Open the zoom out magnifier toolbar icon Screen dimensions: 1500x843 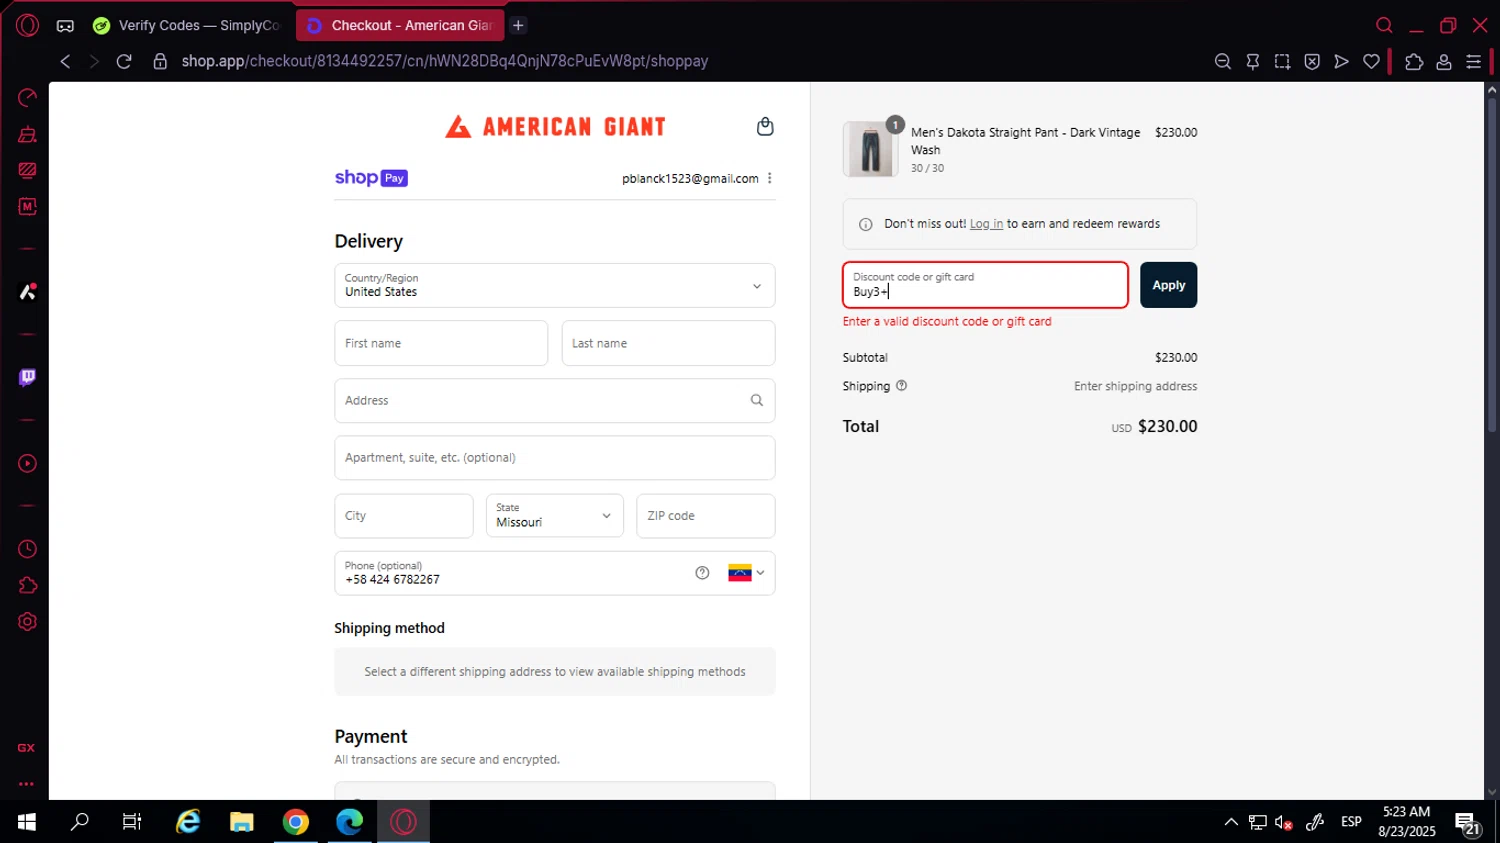[1222, 61]
